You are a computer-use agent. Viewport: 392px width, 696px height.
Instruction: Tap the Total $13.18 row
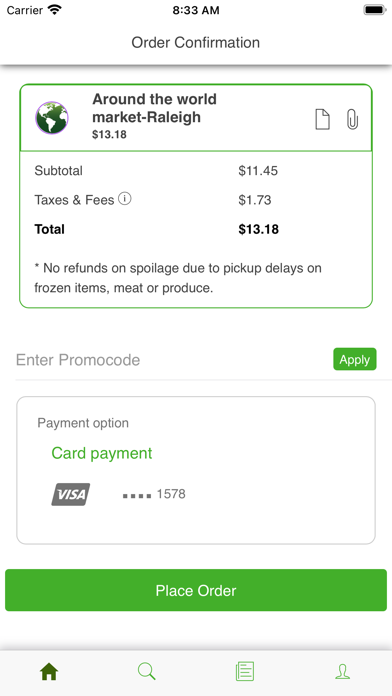[196, 229]
